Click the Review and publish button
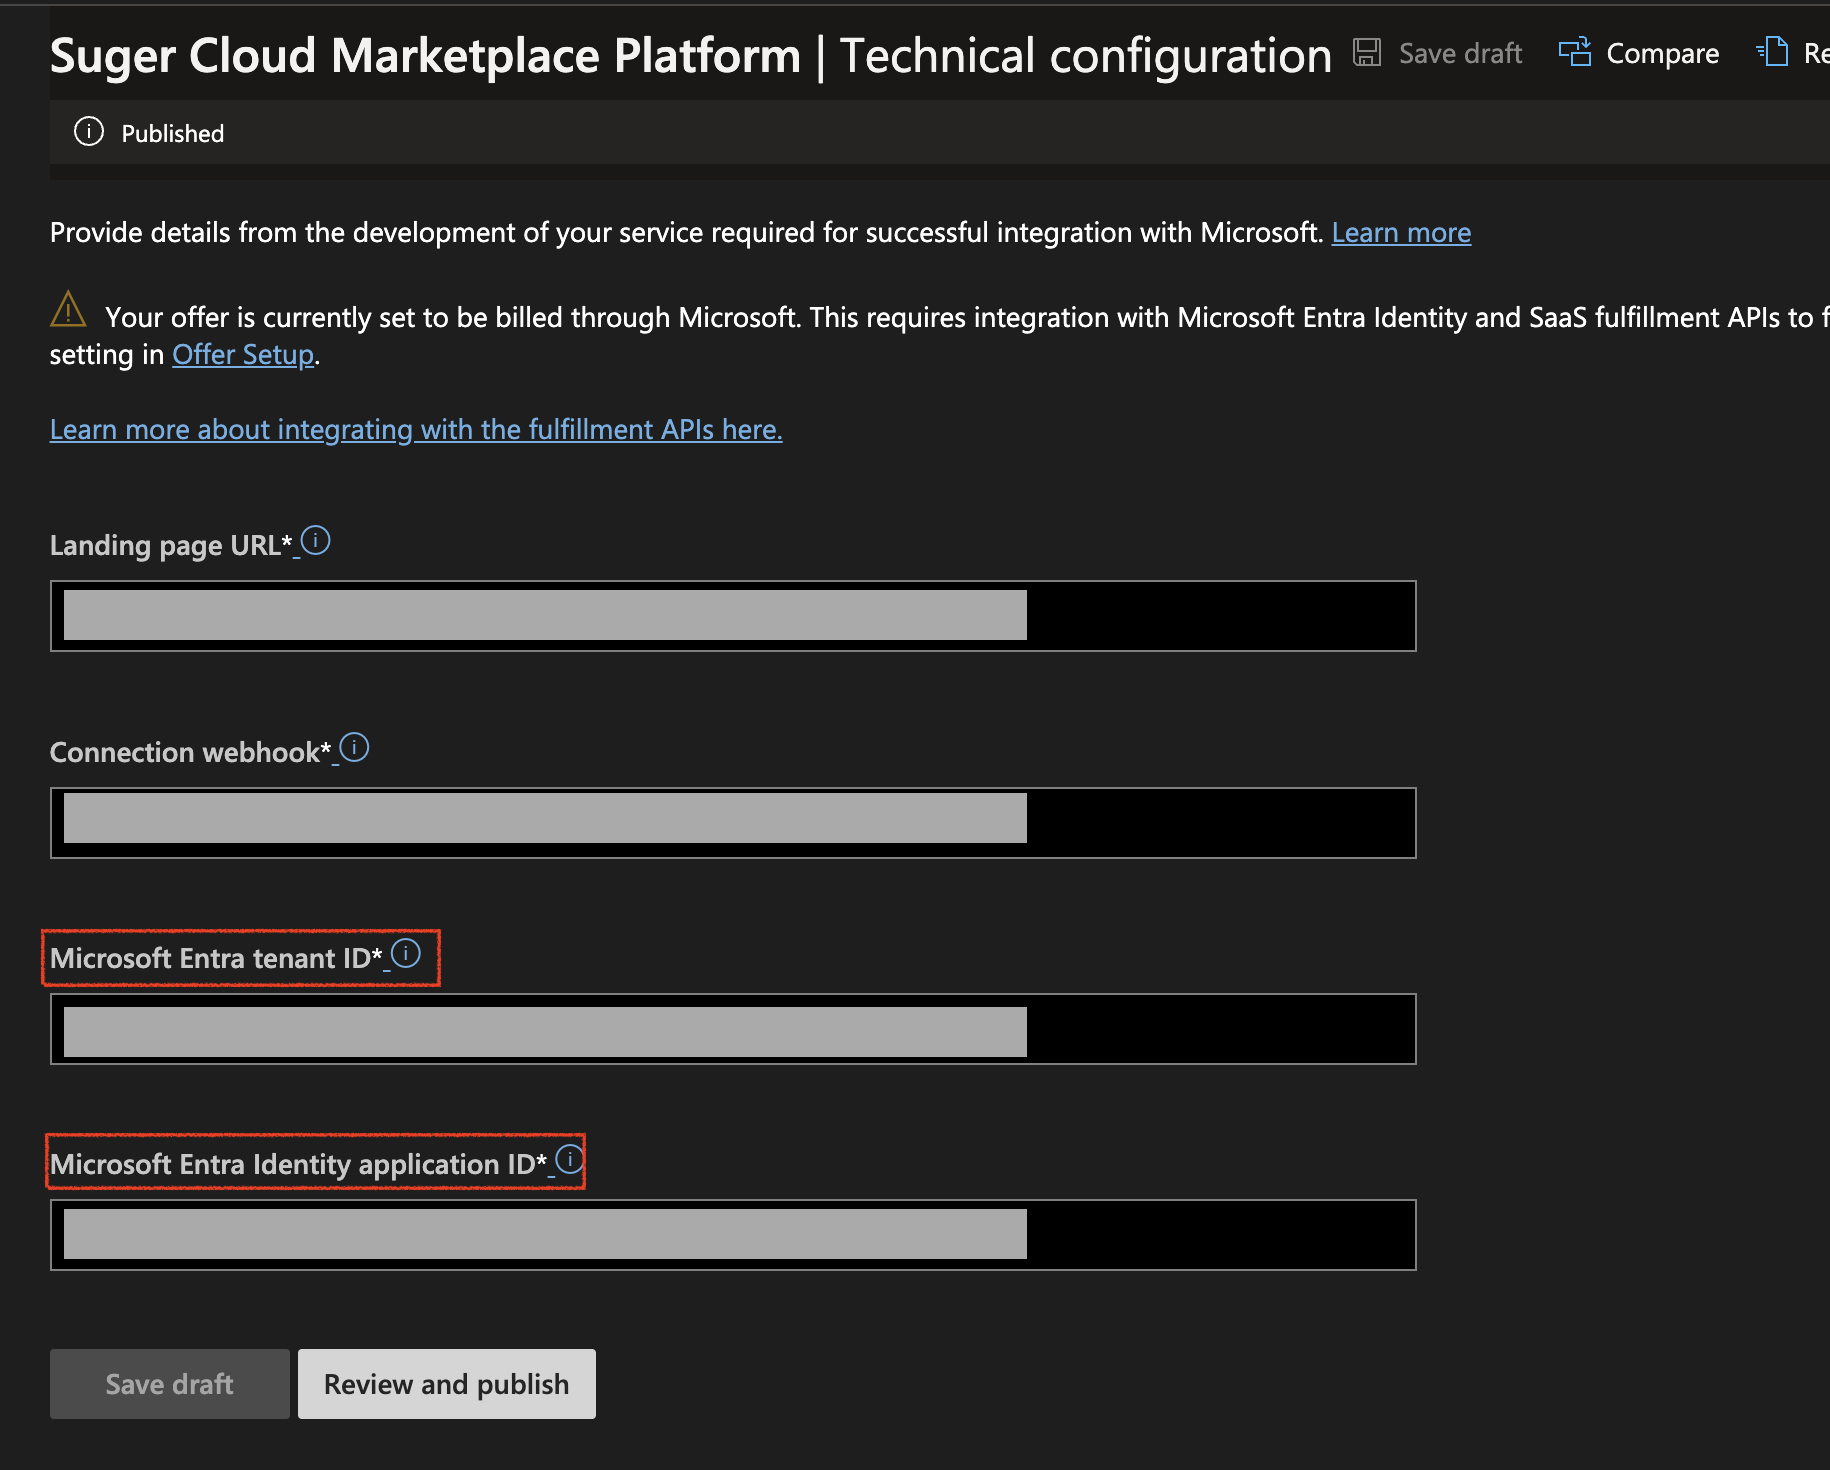Viewport: 1830px width, 1470px height. tap(447, 1384)
